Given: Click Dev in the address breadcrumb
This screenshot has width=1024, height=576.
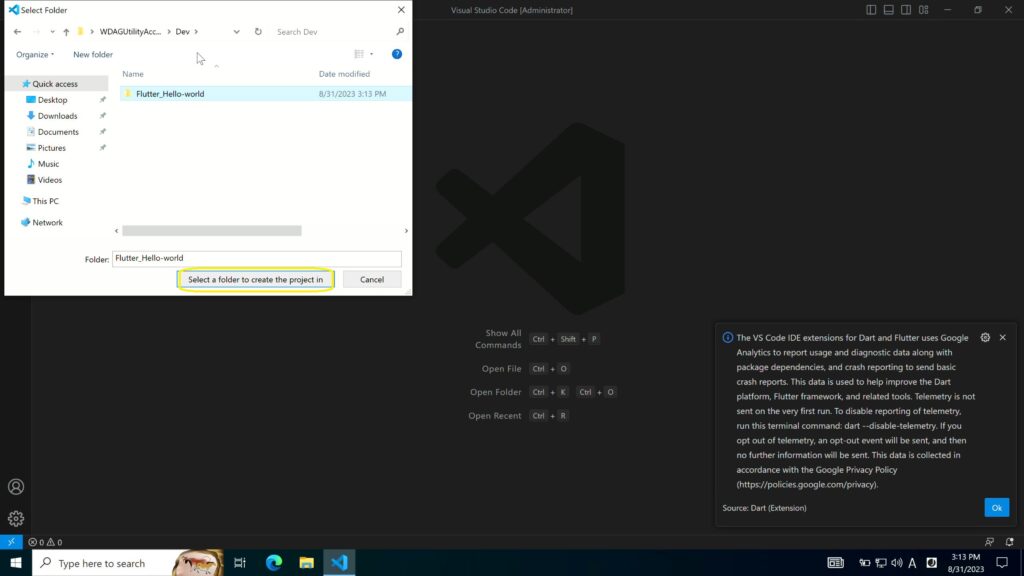Looking at the screenshot, I should (x=182, y=31).
